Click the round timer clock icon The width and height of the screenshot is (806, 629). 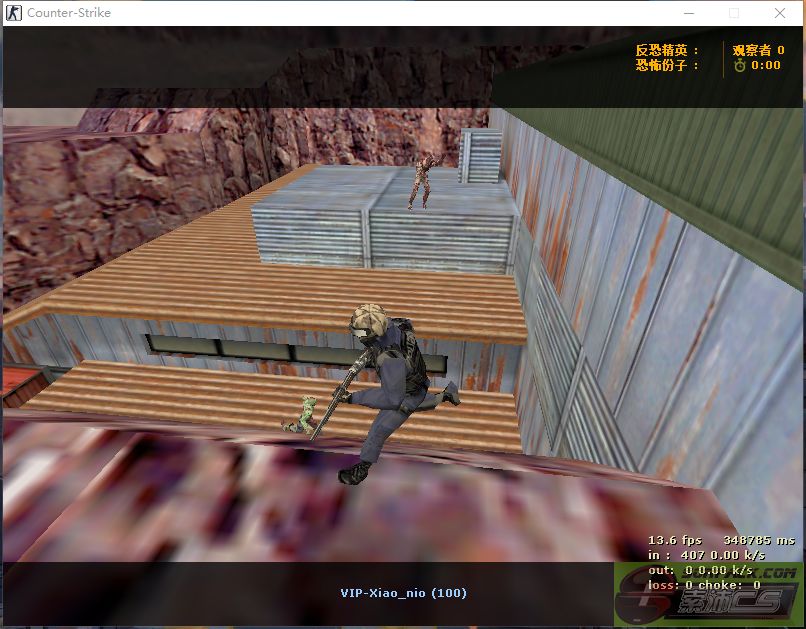(x=740, y=65)
